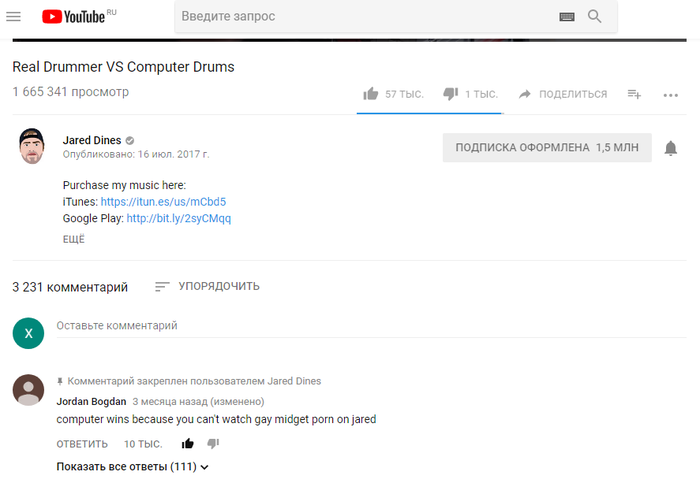
Task: Expand Показать все ответы (111) replies
Action: (x=133, y=467)
